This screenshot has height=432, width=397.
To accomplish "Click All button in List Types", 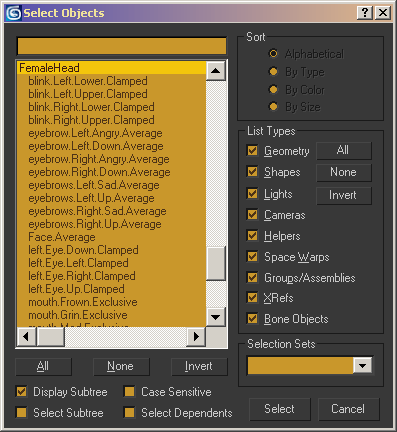I will (344, 150).
